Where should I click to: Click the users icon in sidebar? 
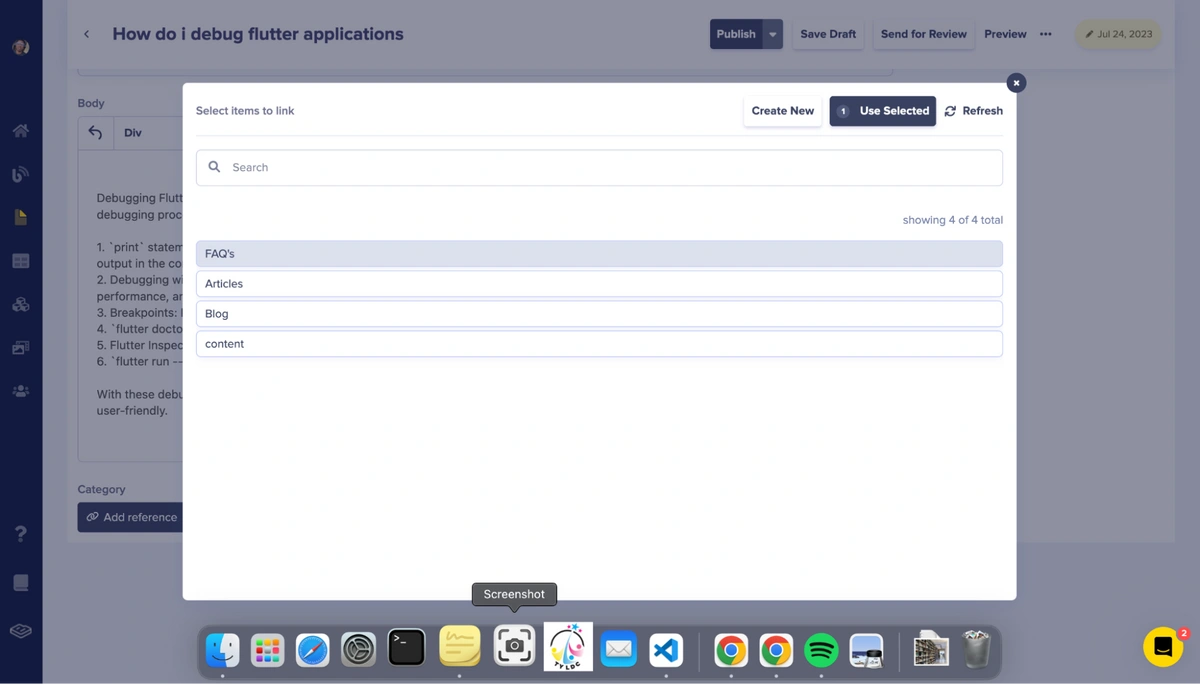pyautogui.click(x=20, y=391)
